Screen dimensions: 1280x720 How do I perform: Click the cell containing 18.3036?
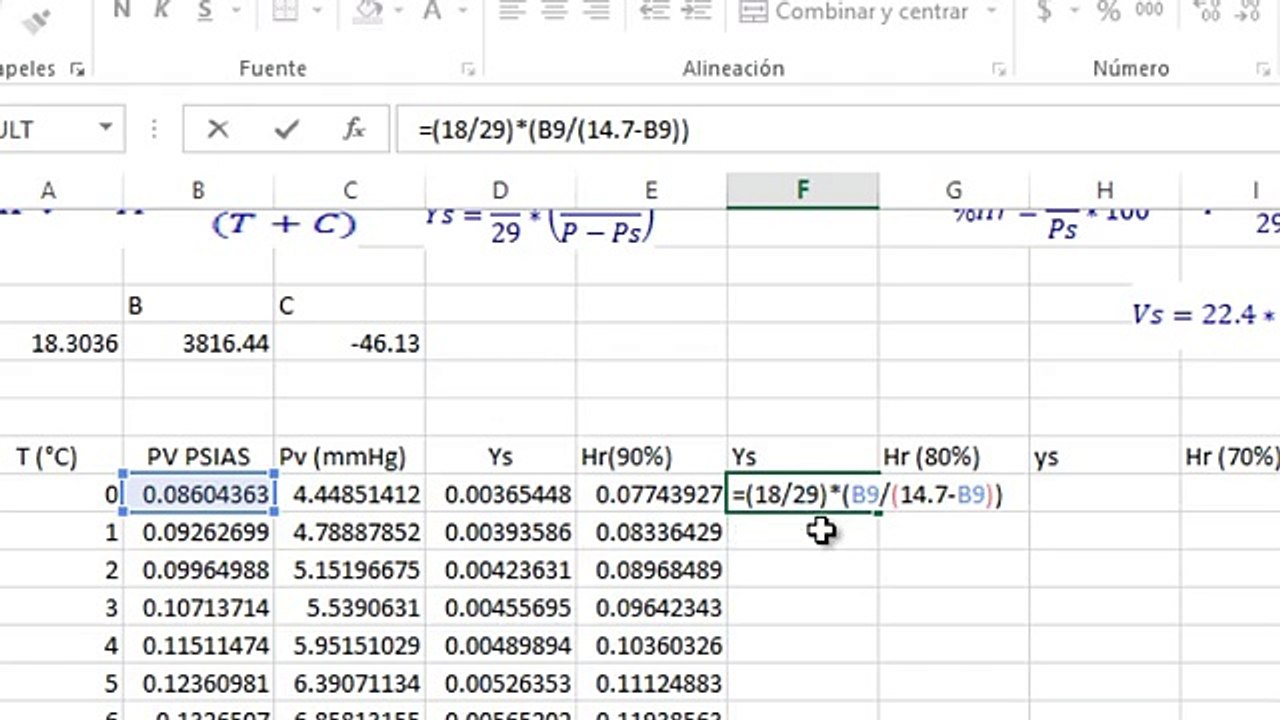click(x=61, y=344)
